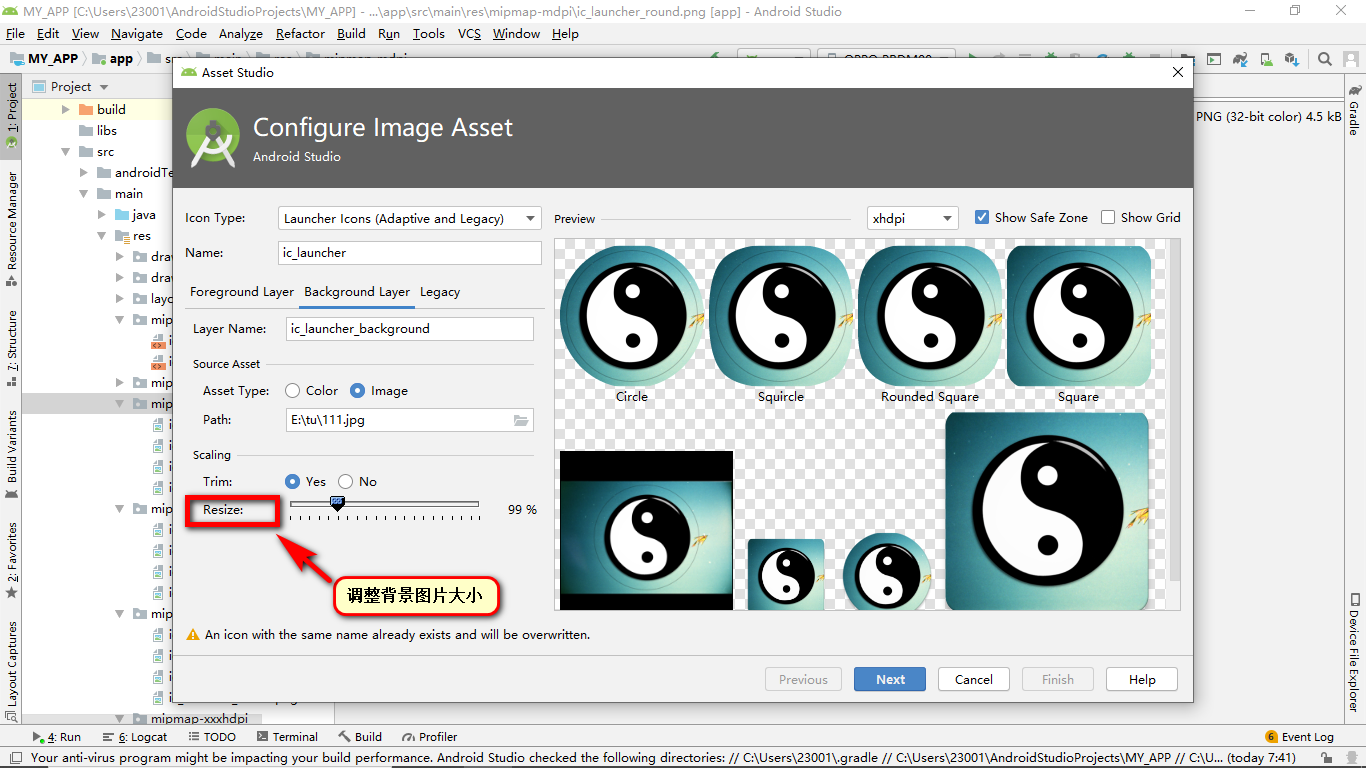
Task: Open the SDK Manager toolbar icon
Action: click(1292, 59)
